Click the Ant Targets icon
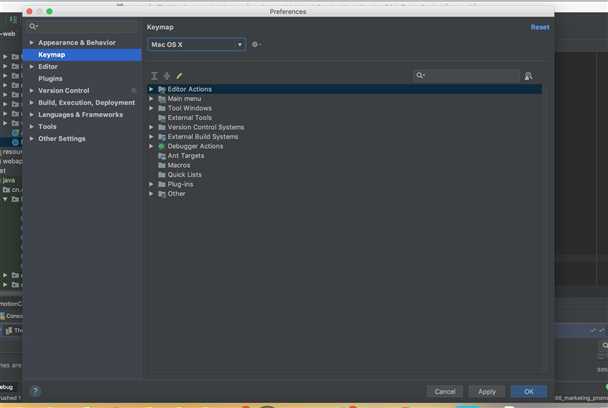The height and width of the screenshot is (408, 608). pos(162,156)
